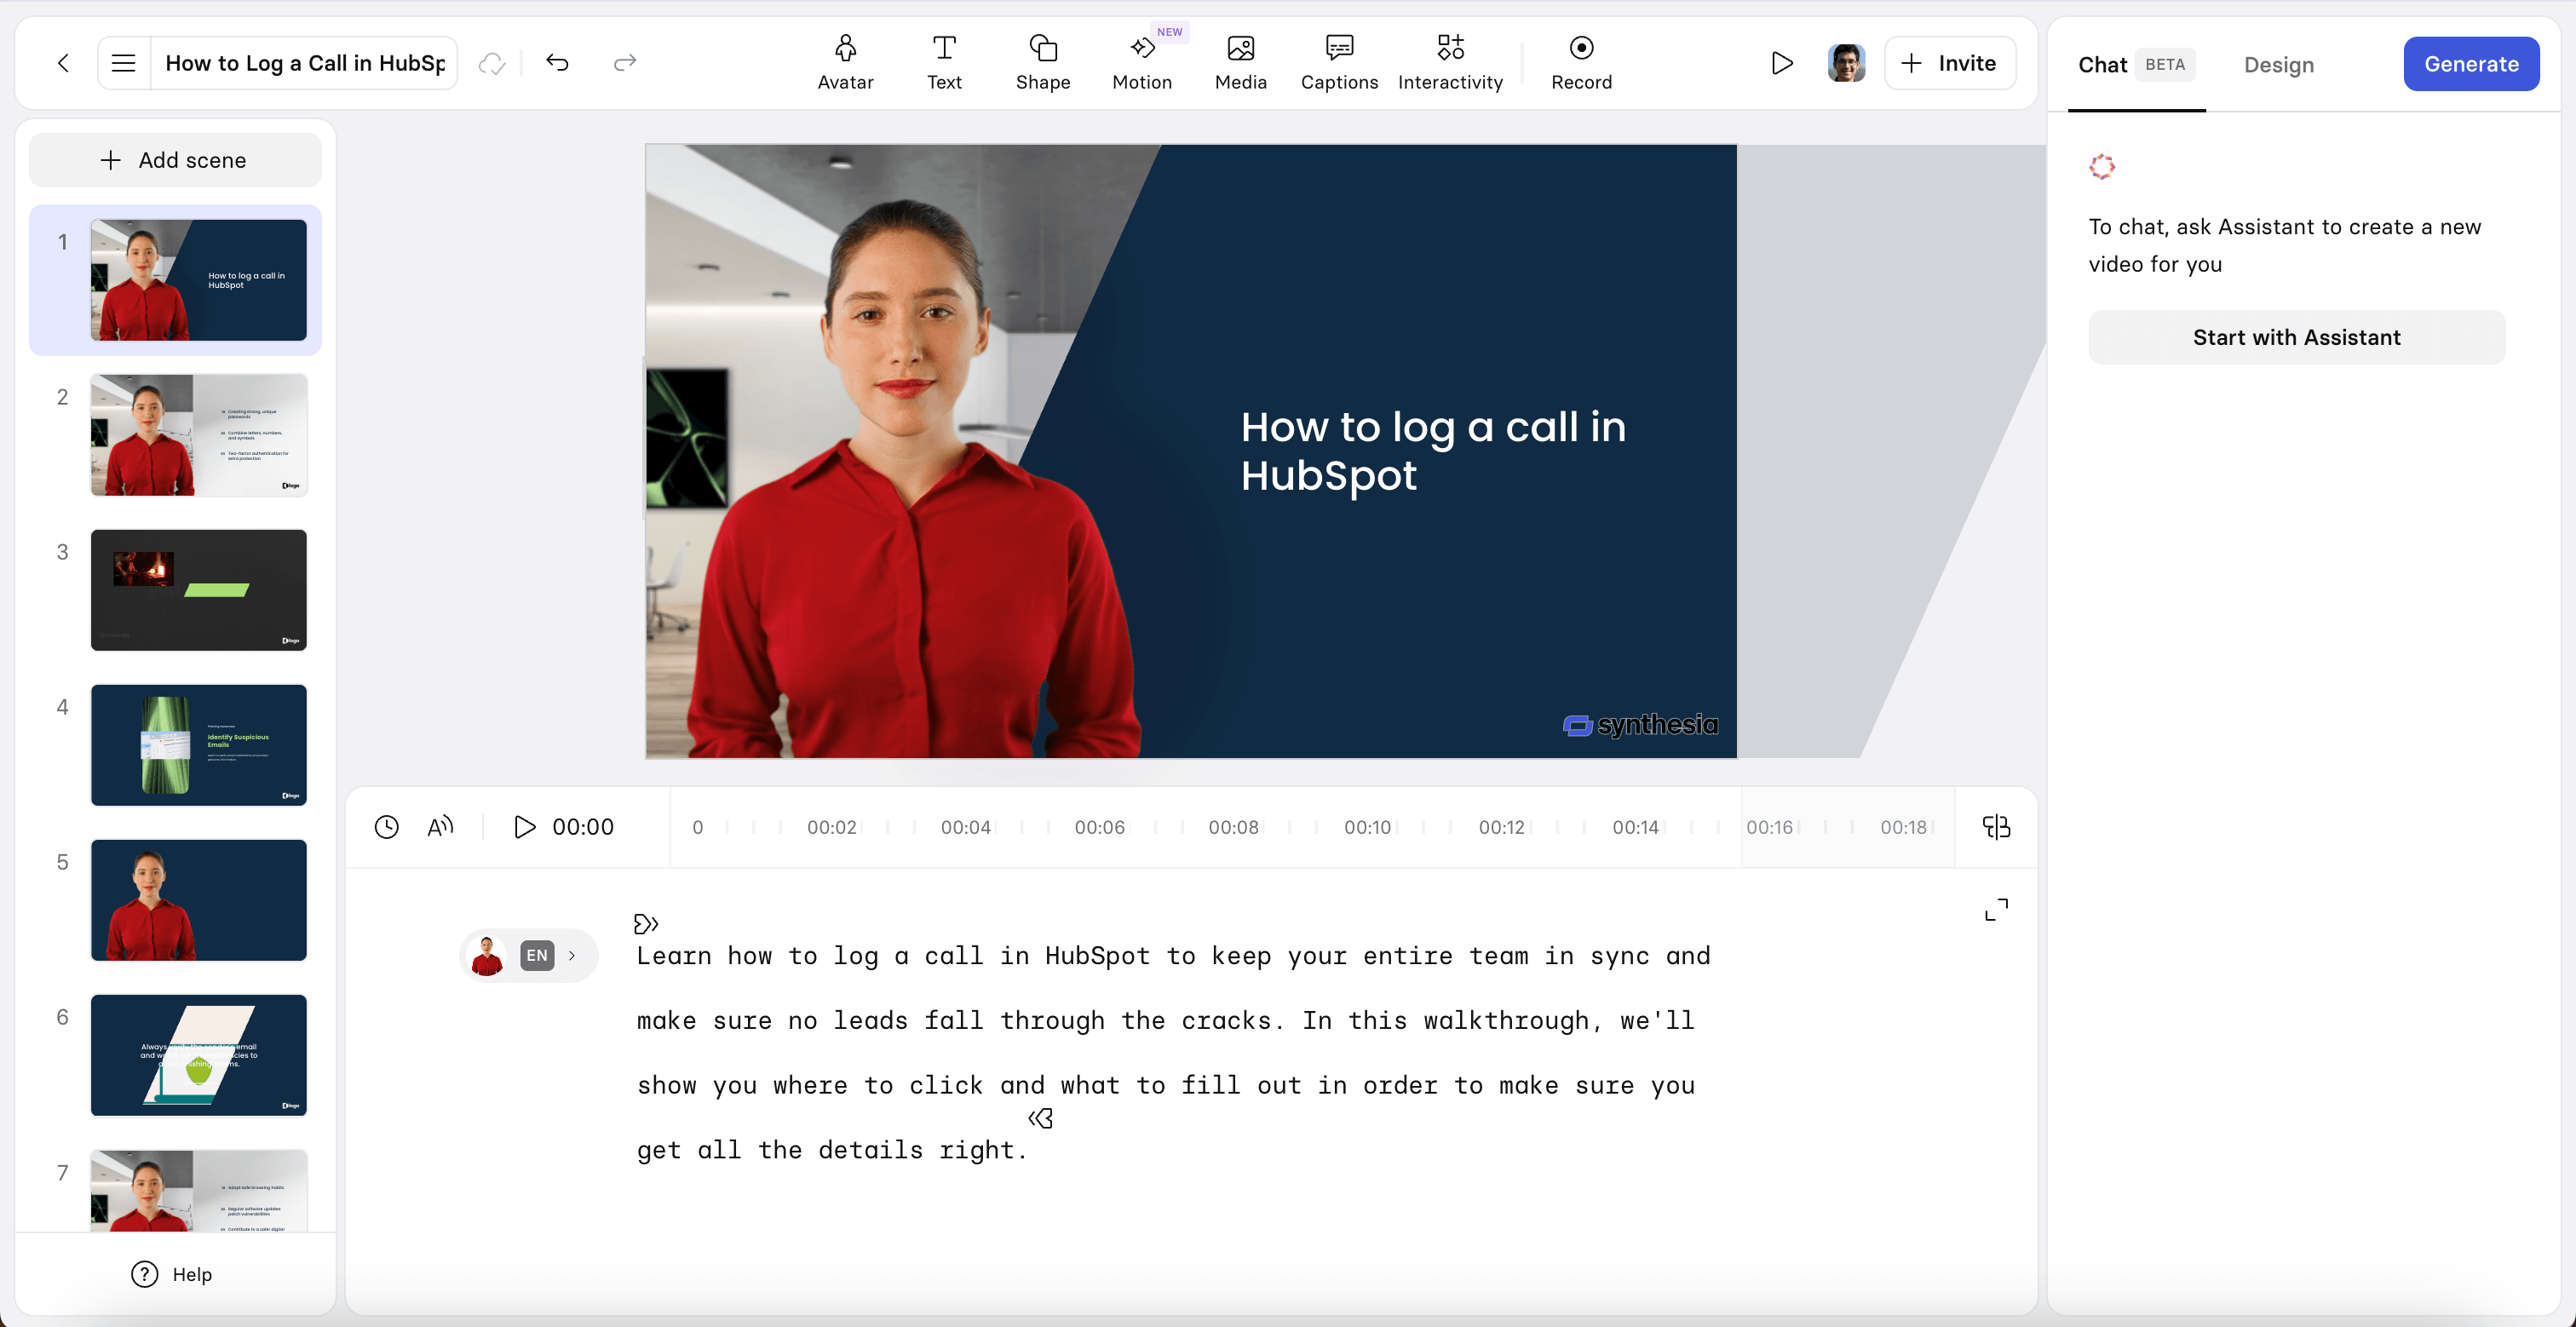This screenshot has height=1327, width=2576.
Task: Click the 00:00 playback time display
Action: pyautogui.click(x=583, y=827)
